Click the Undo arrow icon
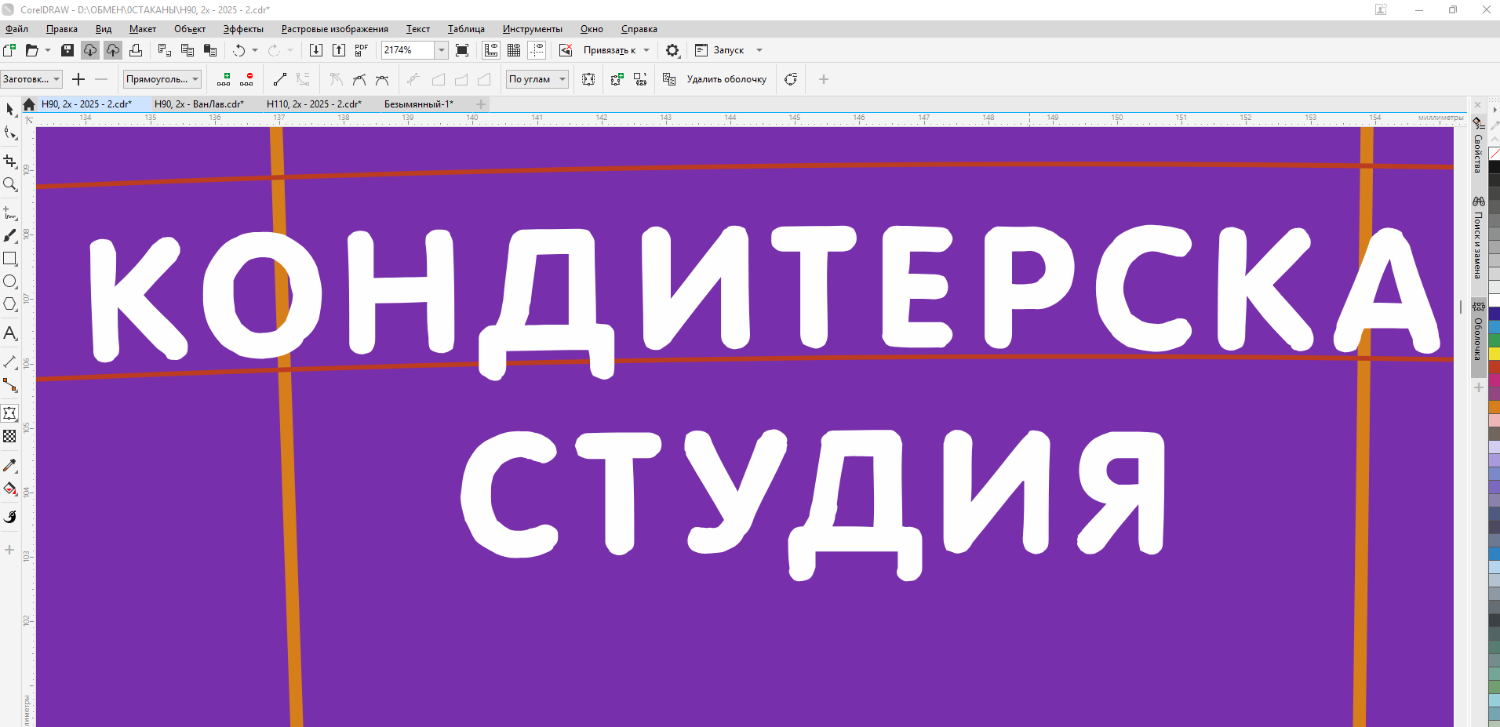 pos(239,50)
